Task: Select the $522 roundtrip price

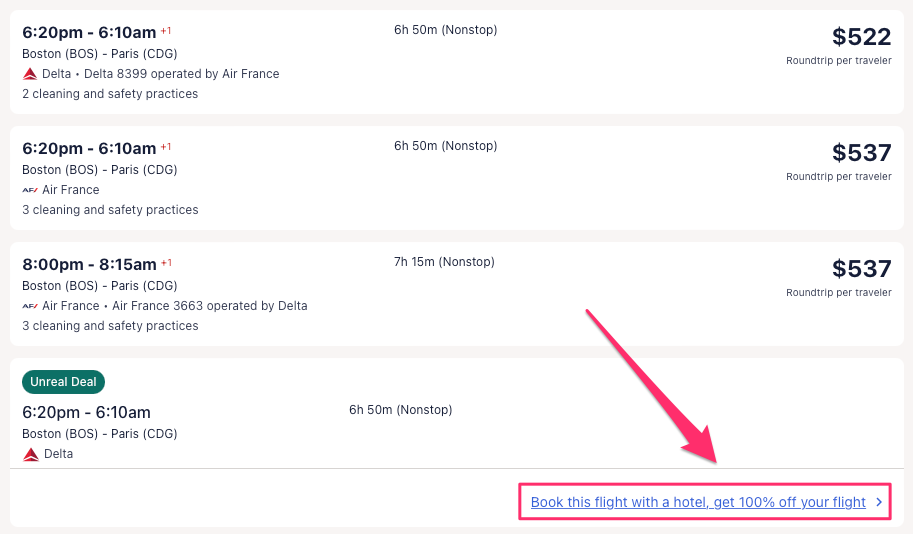Action: pos(861,37)
